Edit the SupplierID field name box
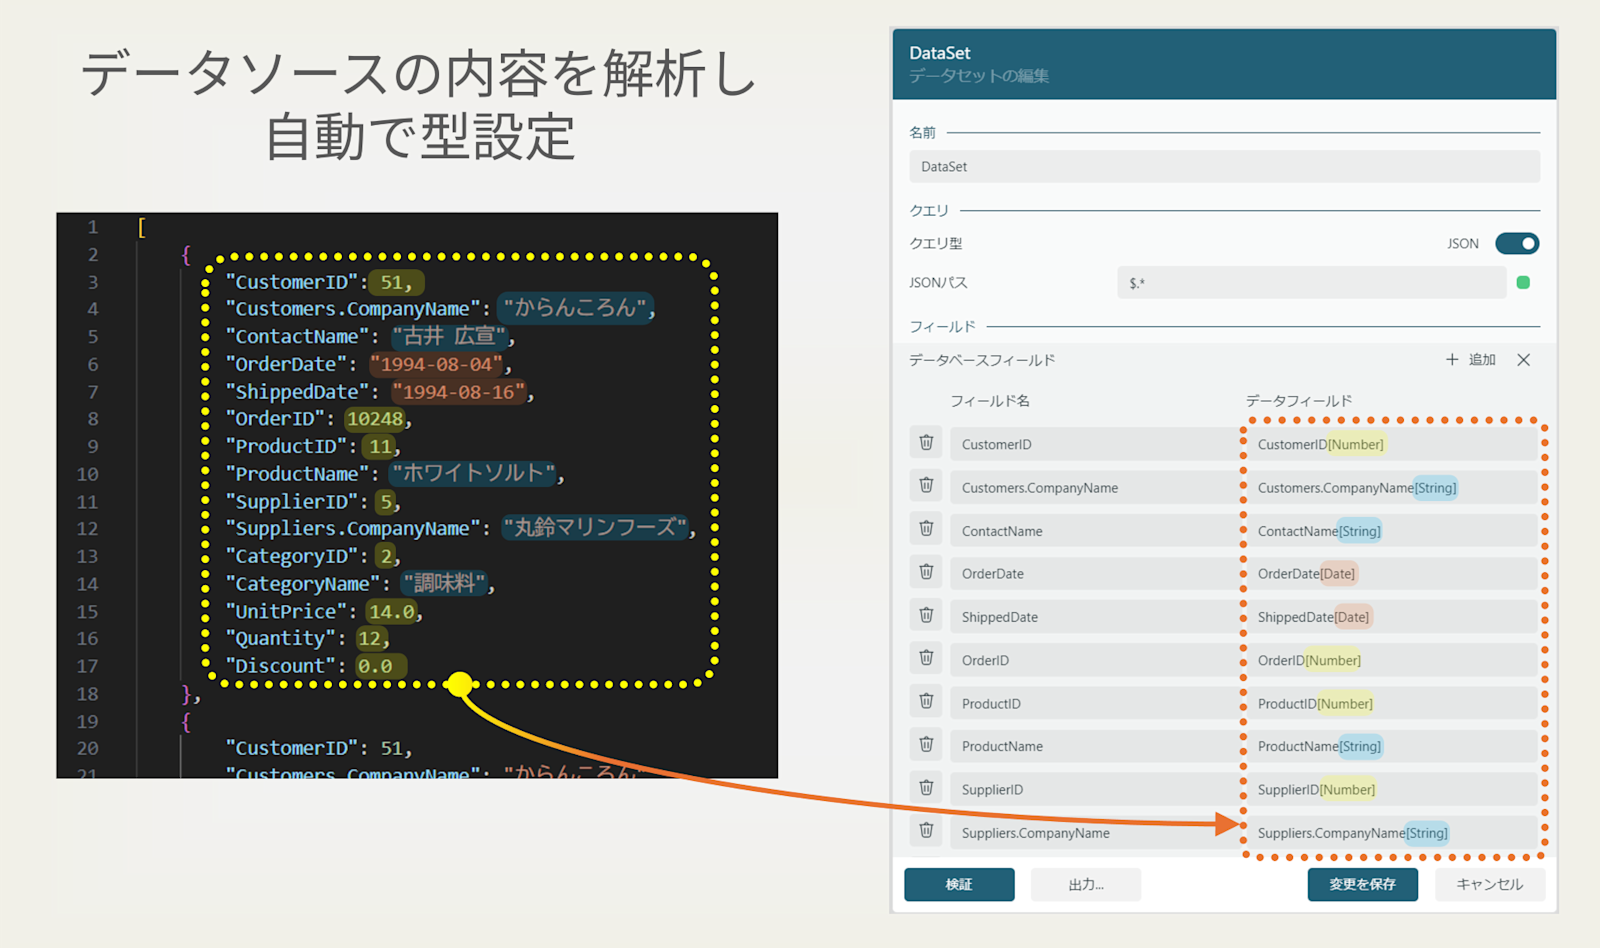 pos(1094,789)
